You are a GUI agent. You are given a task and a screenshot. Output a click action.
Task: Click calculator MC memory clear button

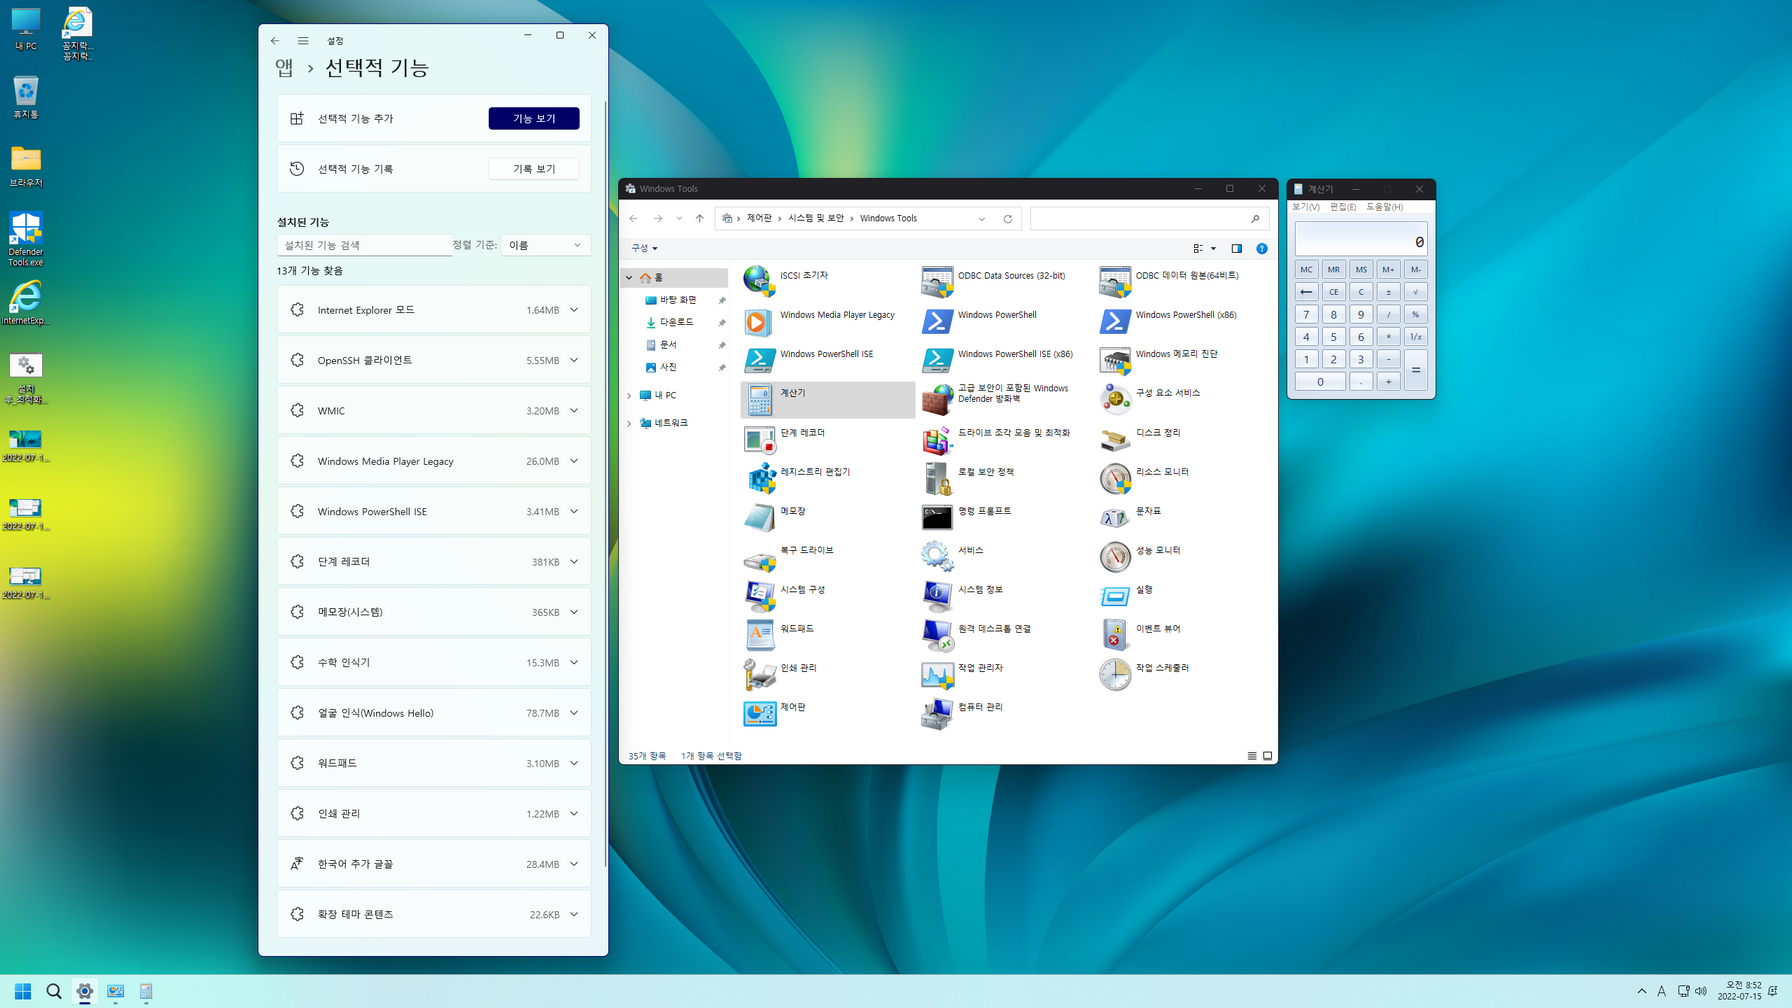tap(1306, 270)
